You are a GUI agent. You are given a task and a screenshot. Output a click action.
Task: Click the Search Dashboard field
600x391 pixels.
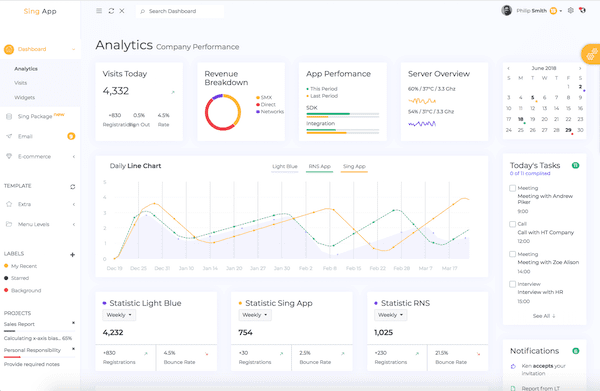[x=180, y=11]
